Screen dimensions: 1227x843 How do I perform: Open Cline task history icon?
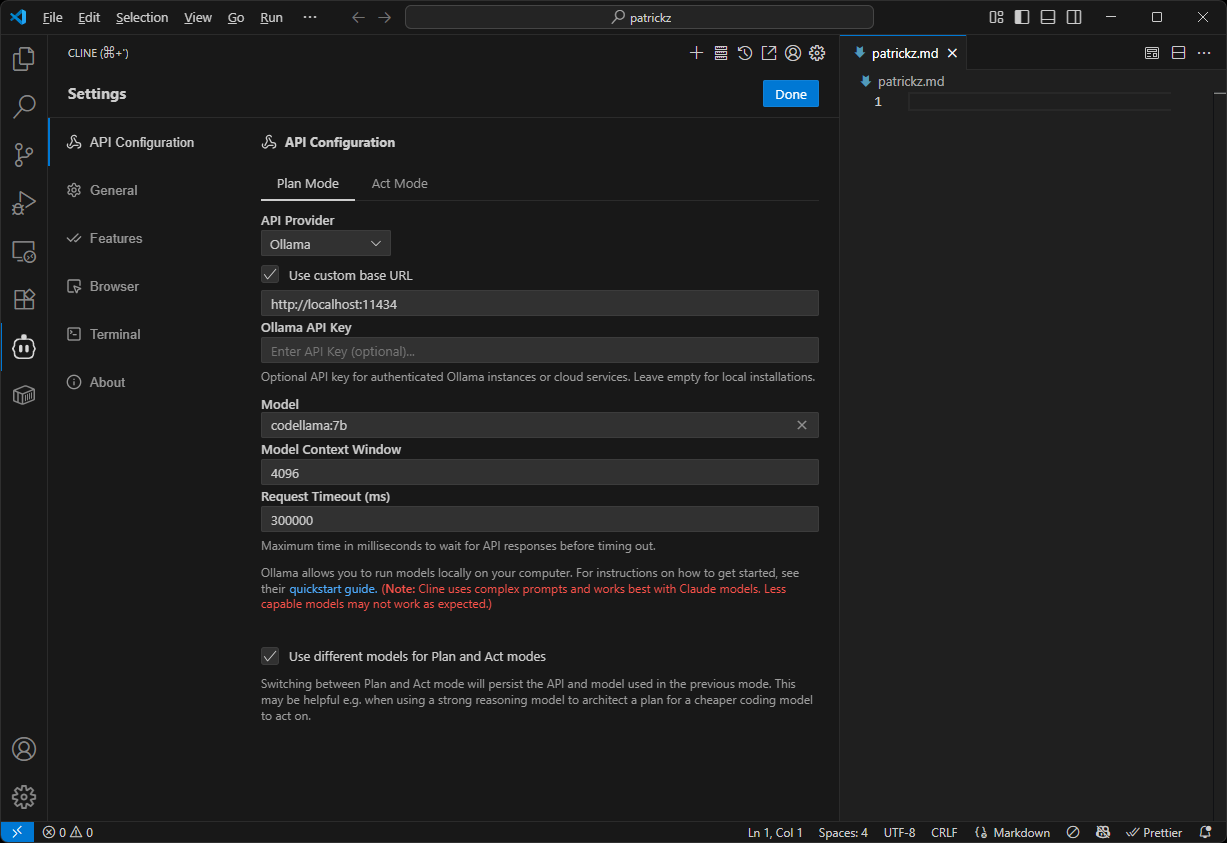(x=745, y=53)
